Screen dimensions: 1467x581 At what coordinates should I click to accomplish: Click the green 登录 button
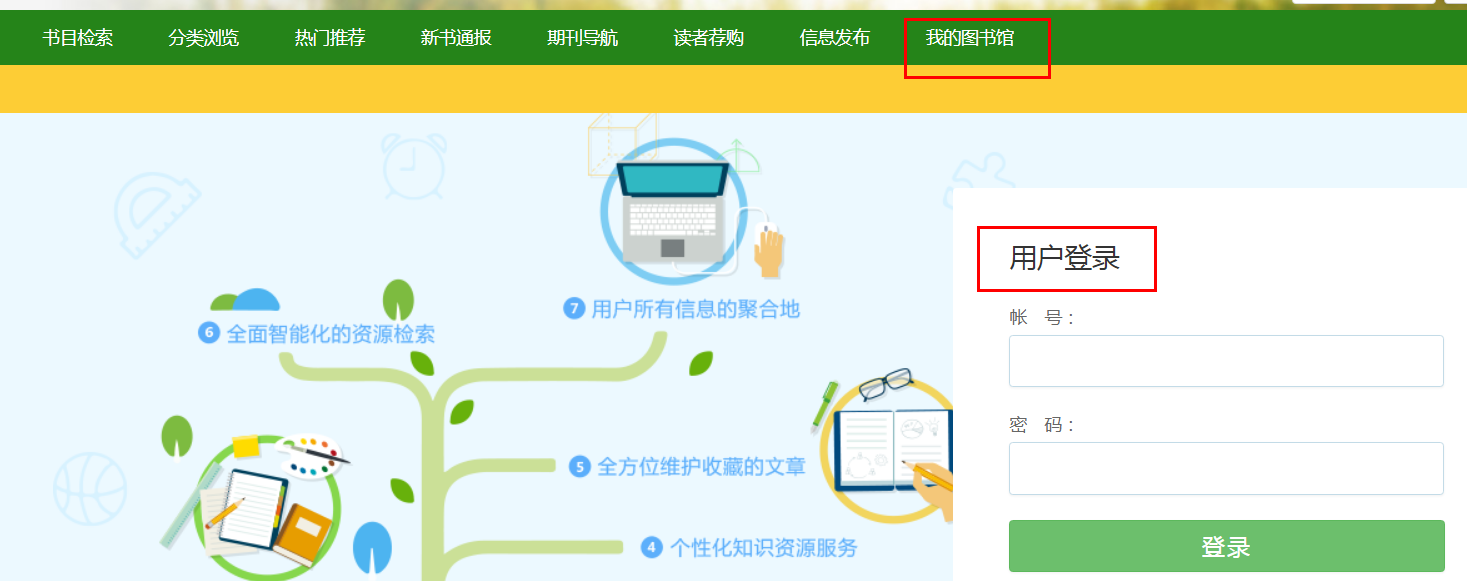click(1226, 546)
